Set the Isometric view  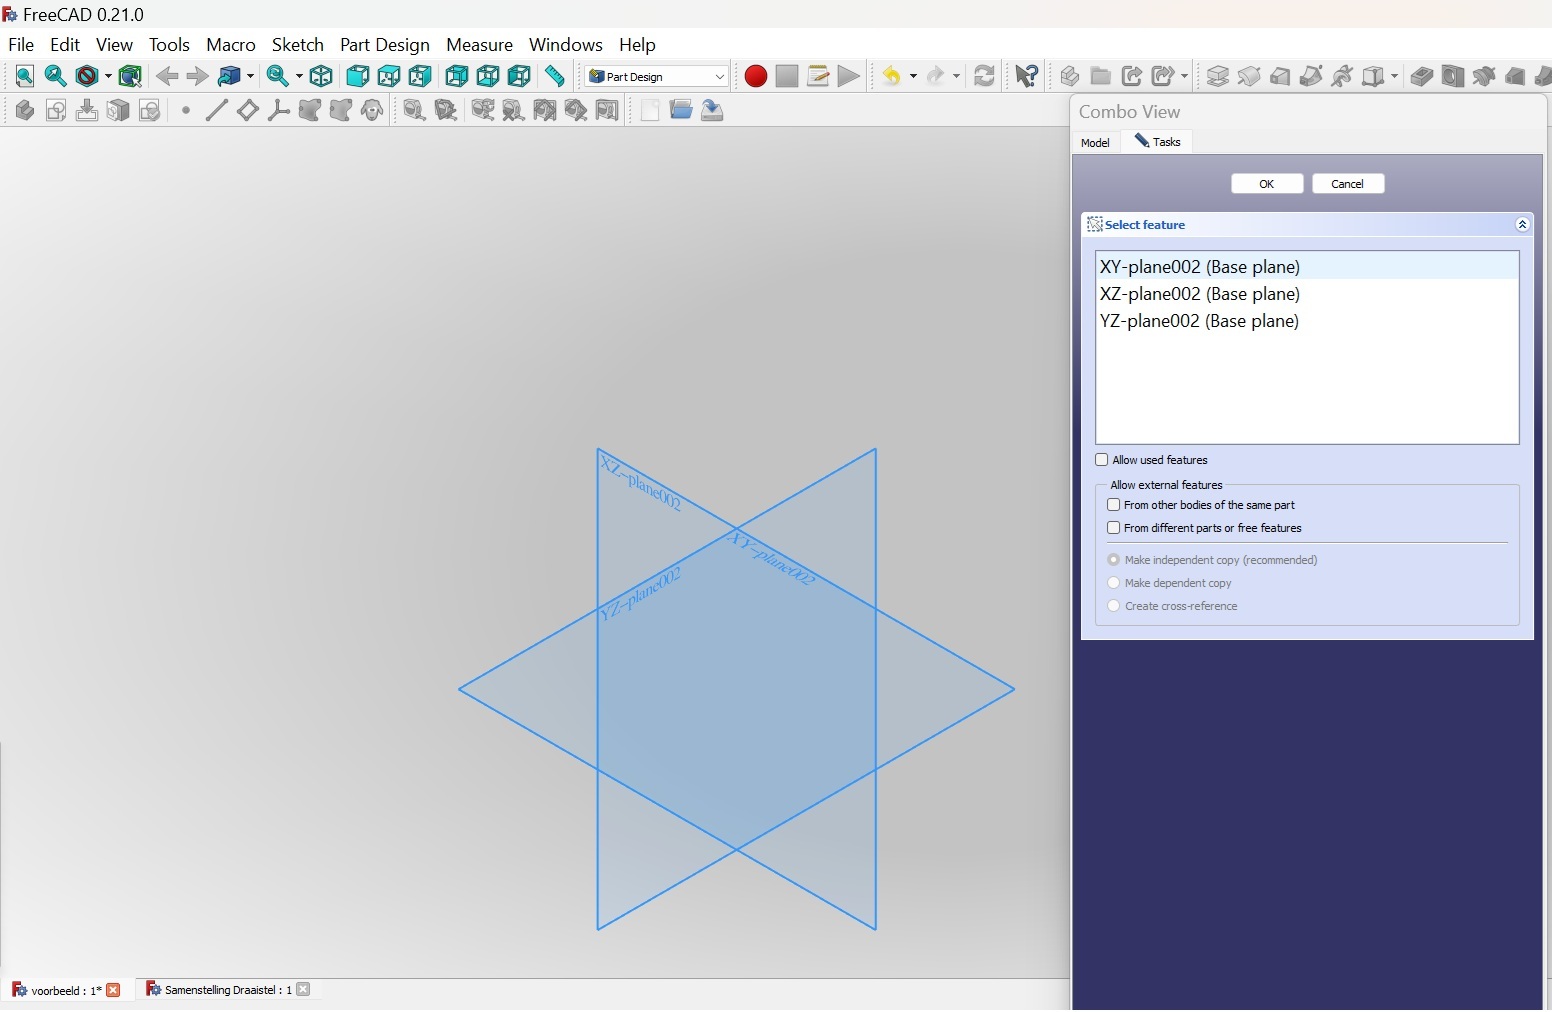point(321,76)
